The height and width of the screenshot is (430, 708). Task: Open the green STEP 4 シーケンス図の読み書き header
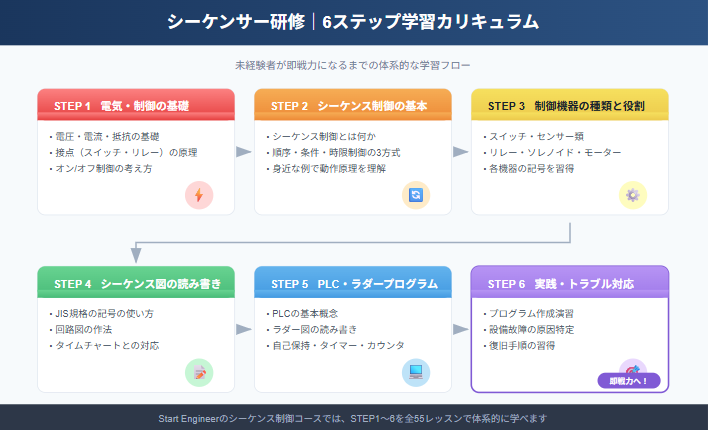click(136, 283)
